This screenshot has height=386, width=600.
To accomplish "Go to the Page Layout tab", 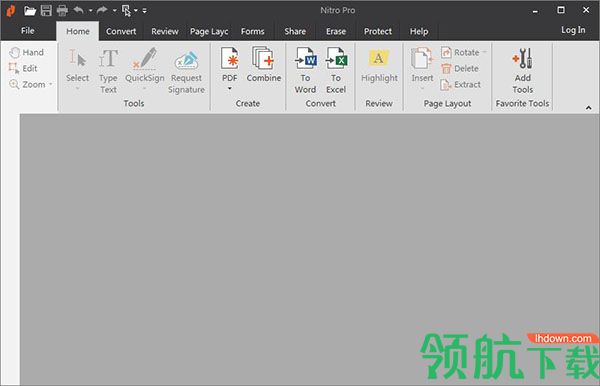I will click(209, 31).
